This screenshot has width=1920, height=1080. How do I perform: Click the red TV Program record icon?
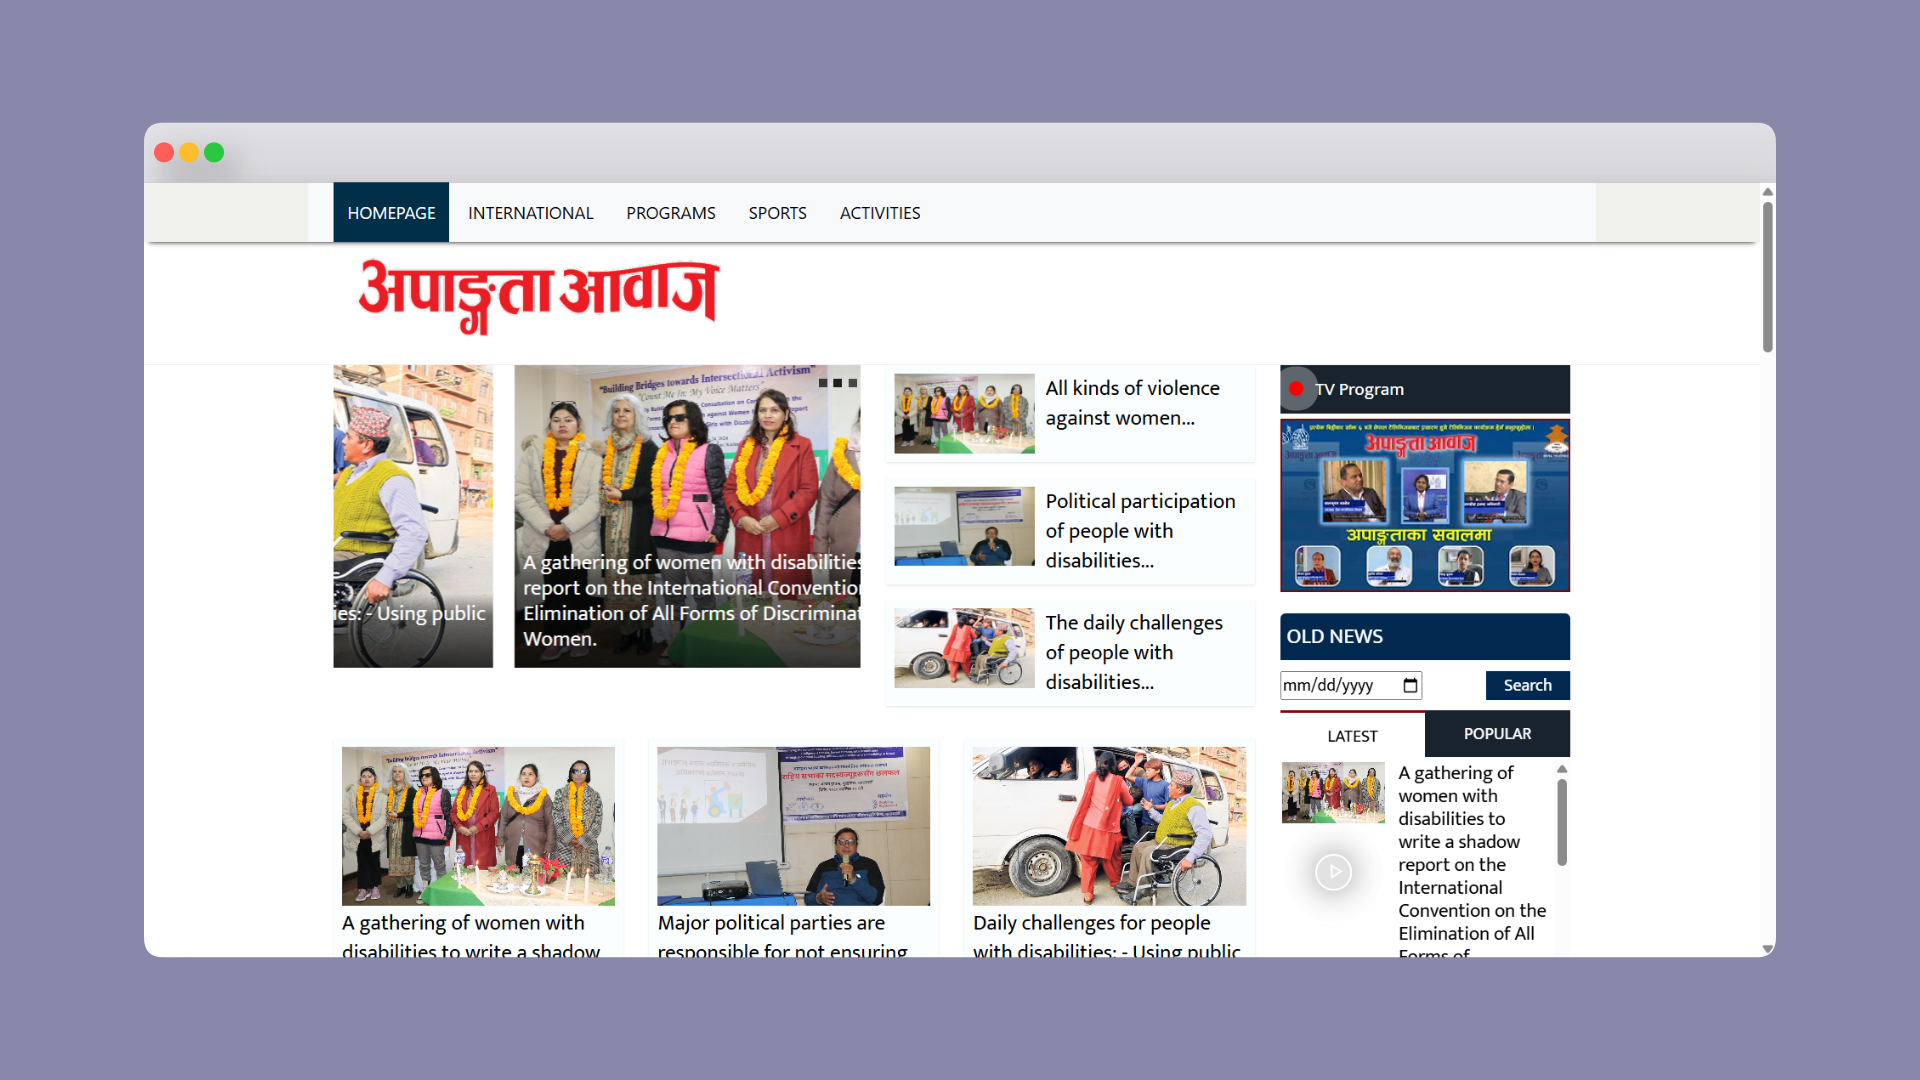coord(1298,389)
